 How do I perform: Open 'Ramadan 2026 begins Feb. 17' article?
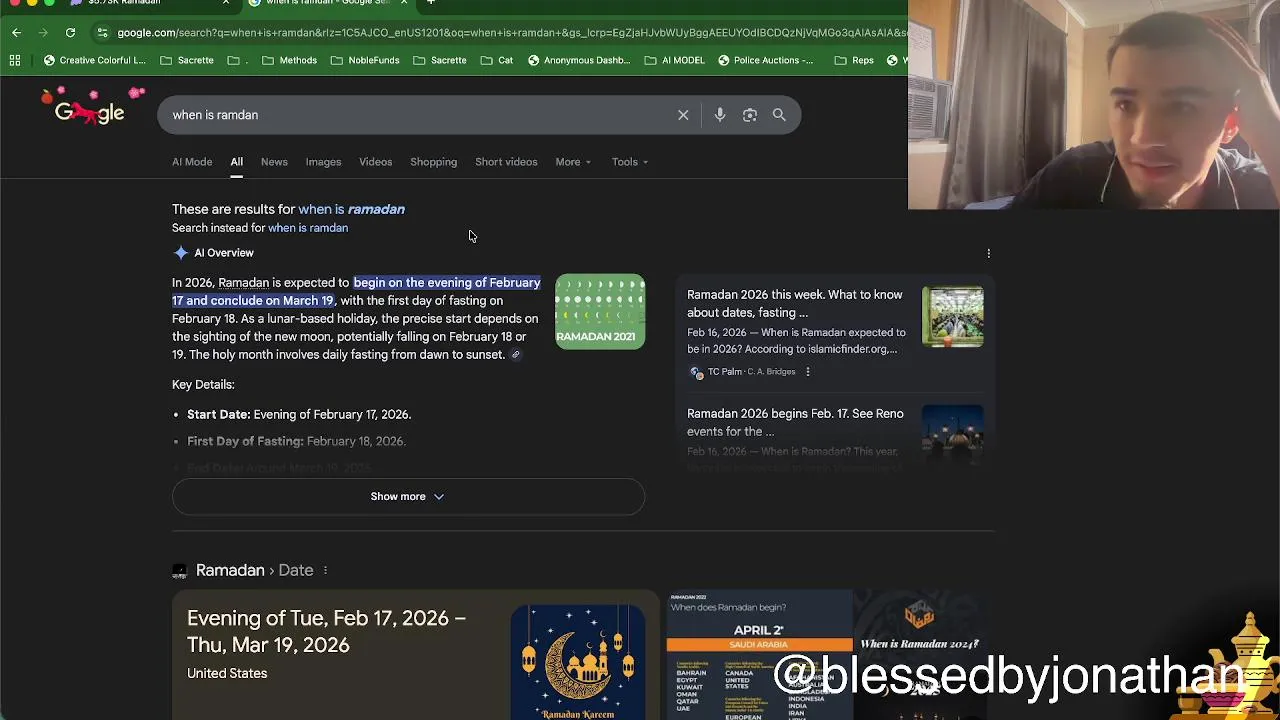[795, 422]
